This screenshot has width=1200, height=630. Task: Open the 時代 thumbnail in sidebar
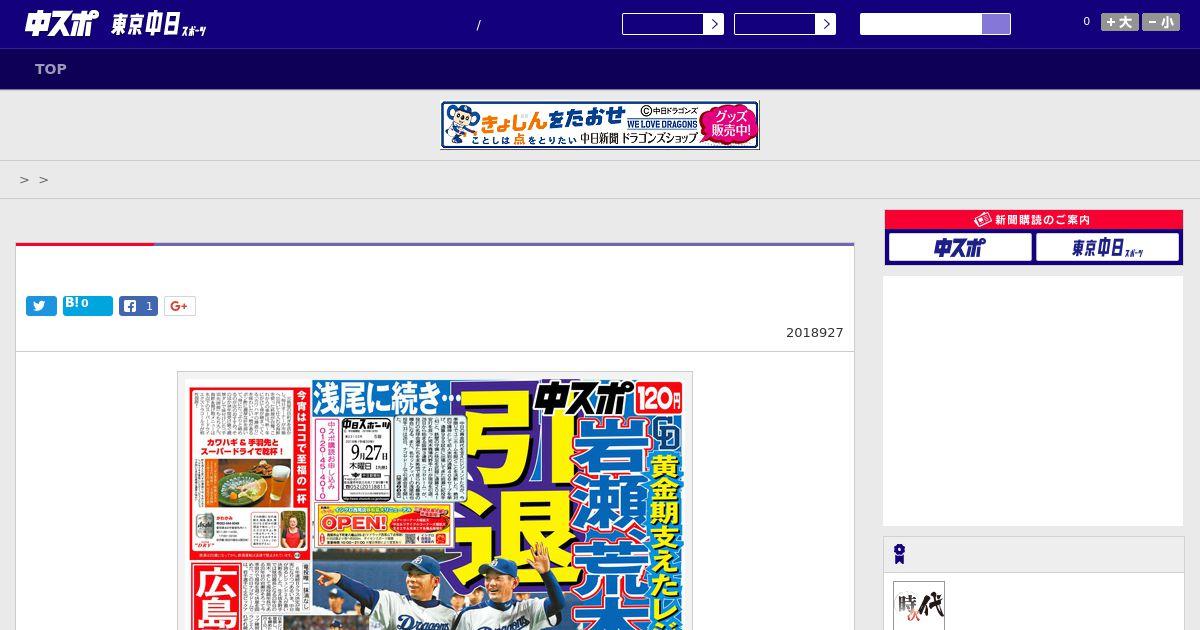(x=919, y=606)
